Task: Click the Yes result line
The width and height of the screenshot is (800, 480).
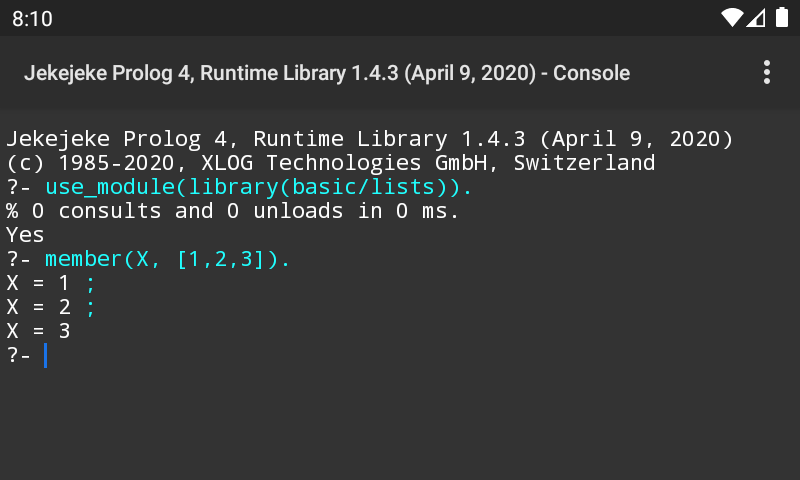Action: [25, 235]
